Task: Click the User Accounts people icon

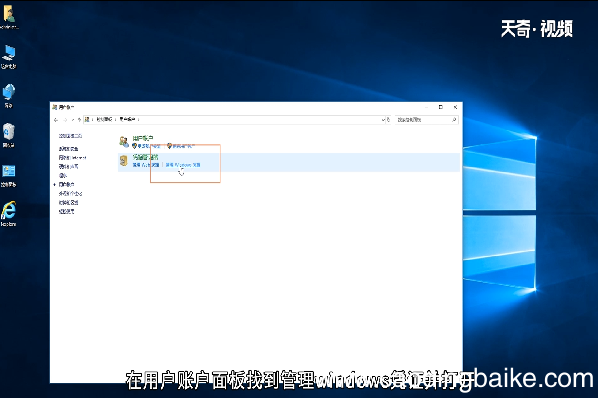Action: (x=124, y=142)
